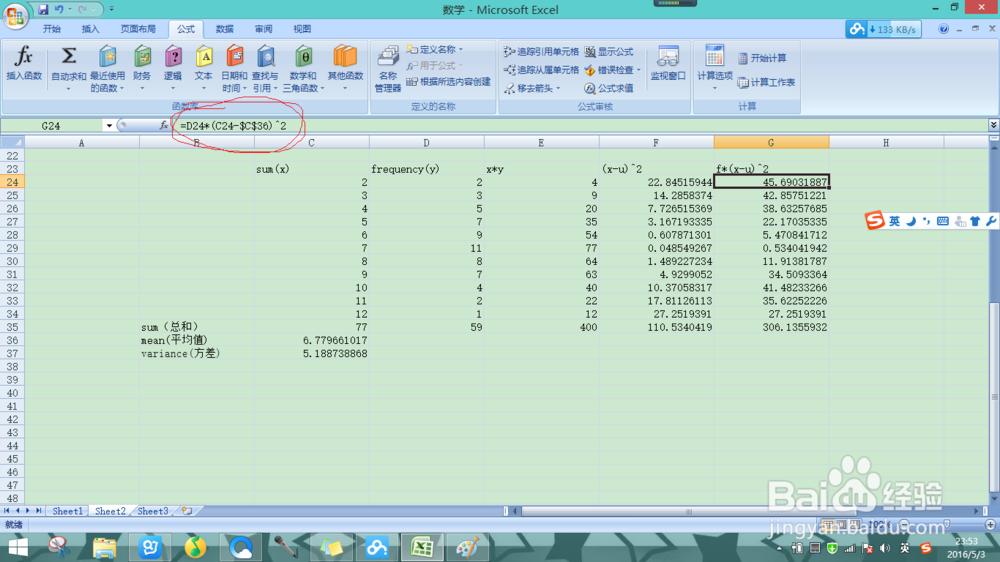Click Trace Dependents (追踪从属单元格)
This screenshot has height=562, width=1000.
(x=541, y=70)
